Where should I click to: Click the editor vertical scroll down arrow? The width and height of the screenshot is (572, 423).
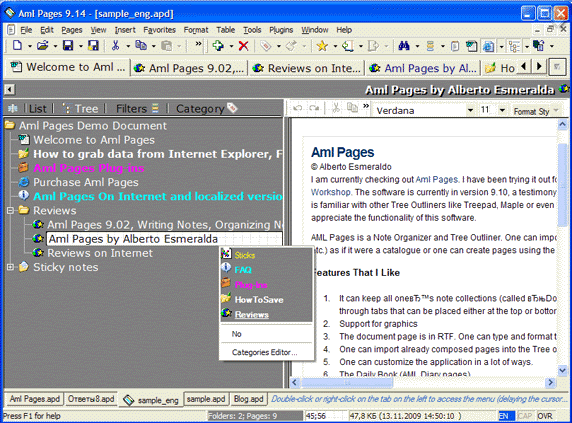[x=563, y=371]
